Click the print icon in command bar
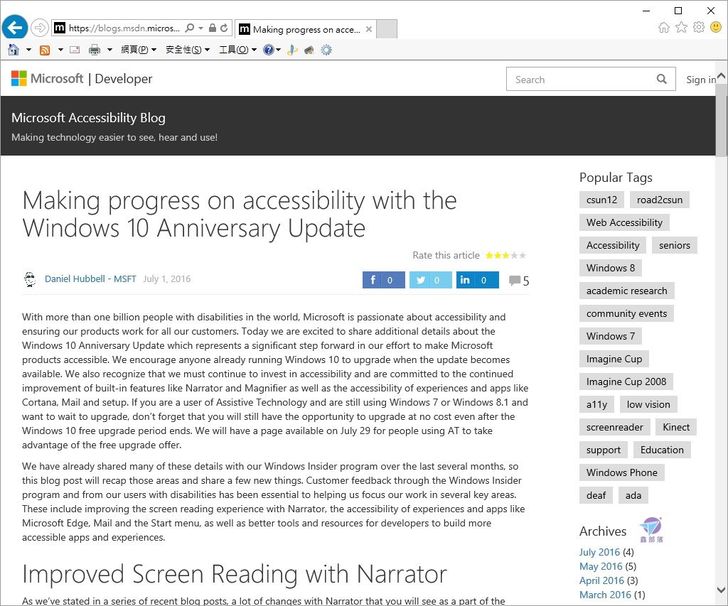 coord(94,49)
